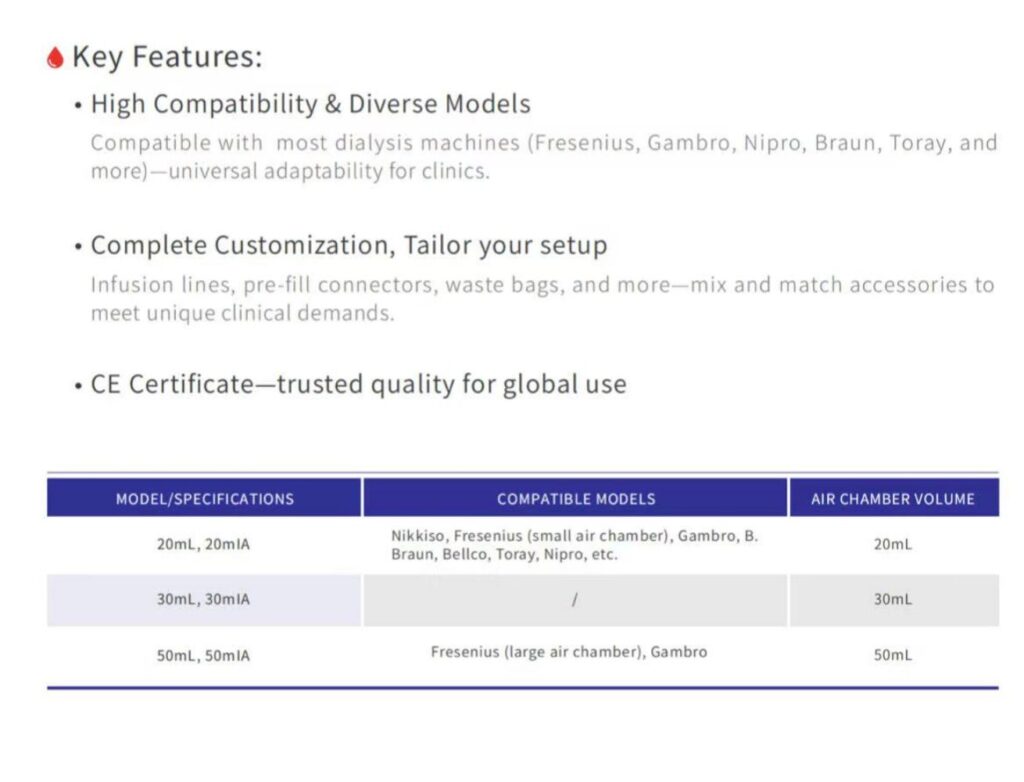The image size is (1024, 782).
Task: Select the 20mL, 20mlA model cell
Action: [x=204, y=545]
